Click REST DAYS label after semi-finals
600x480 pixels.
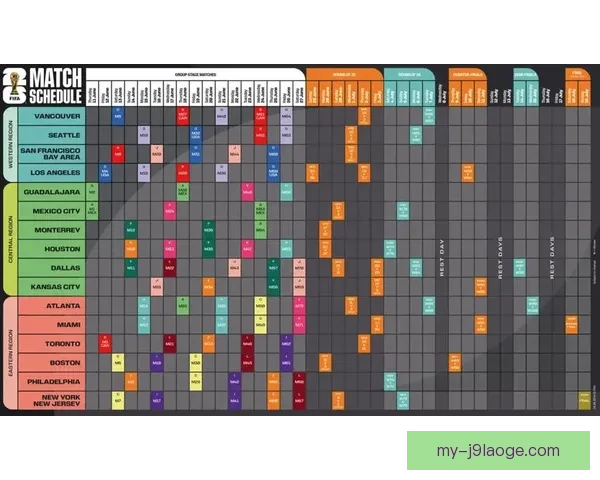click(x=551, y=258)
